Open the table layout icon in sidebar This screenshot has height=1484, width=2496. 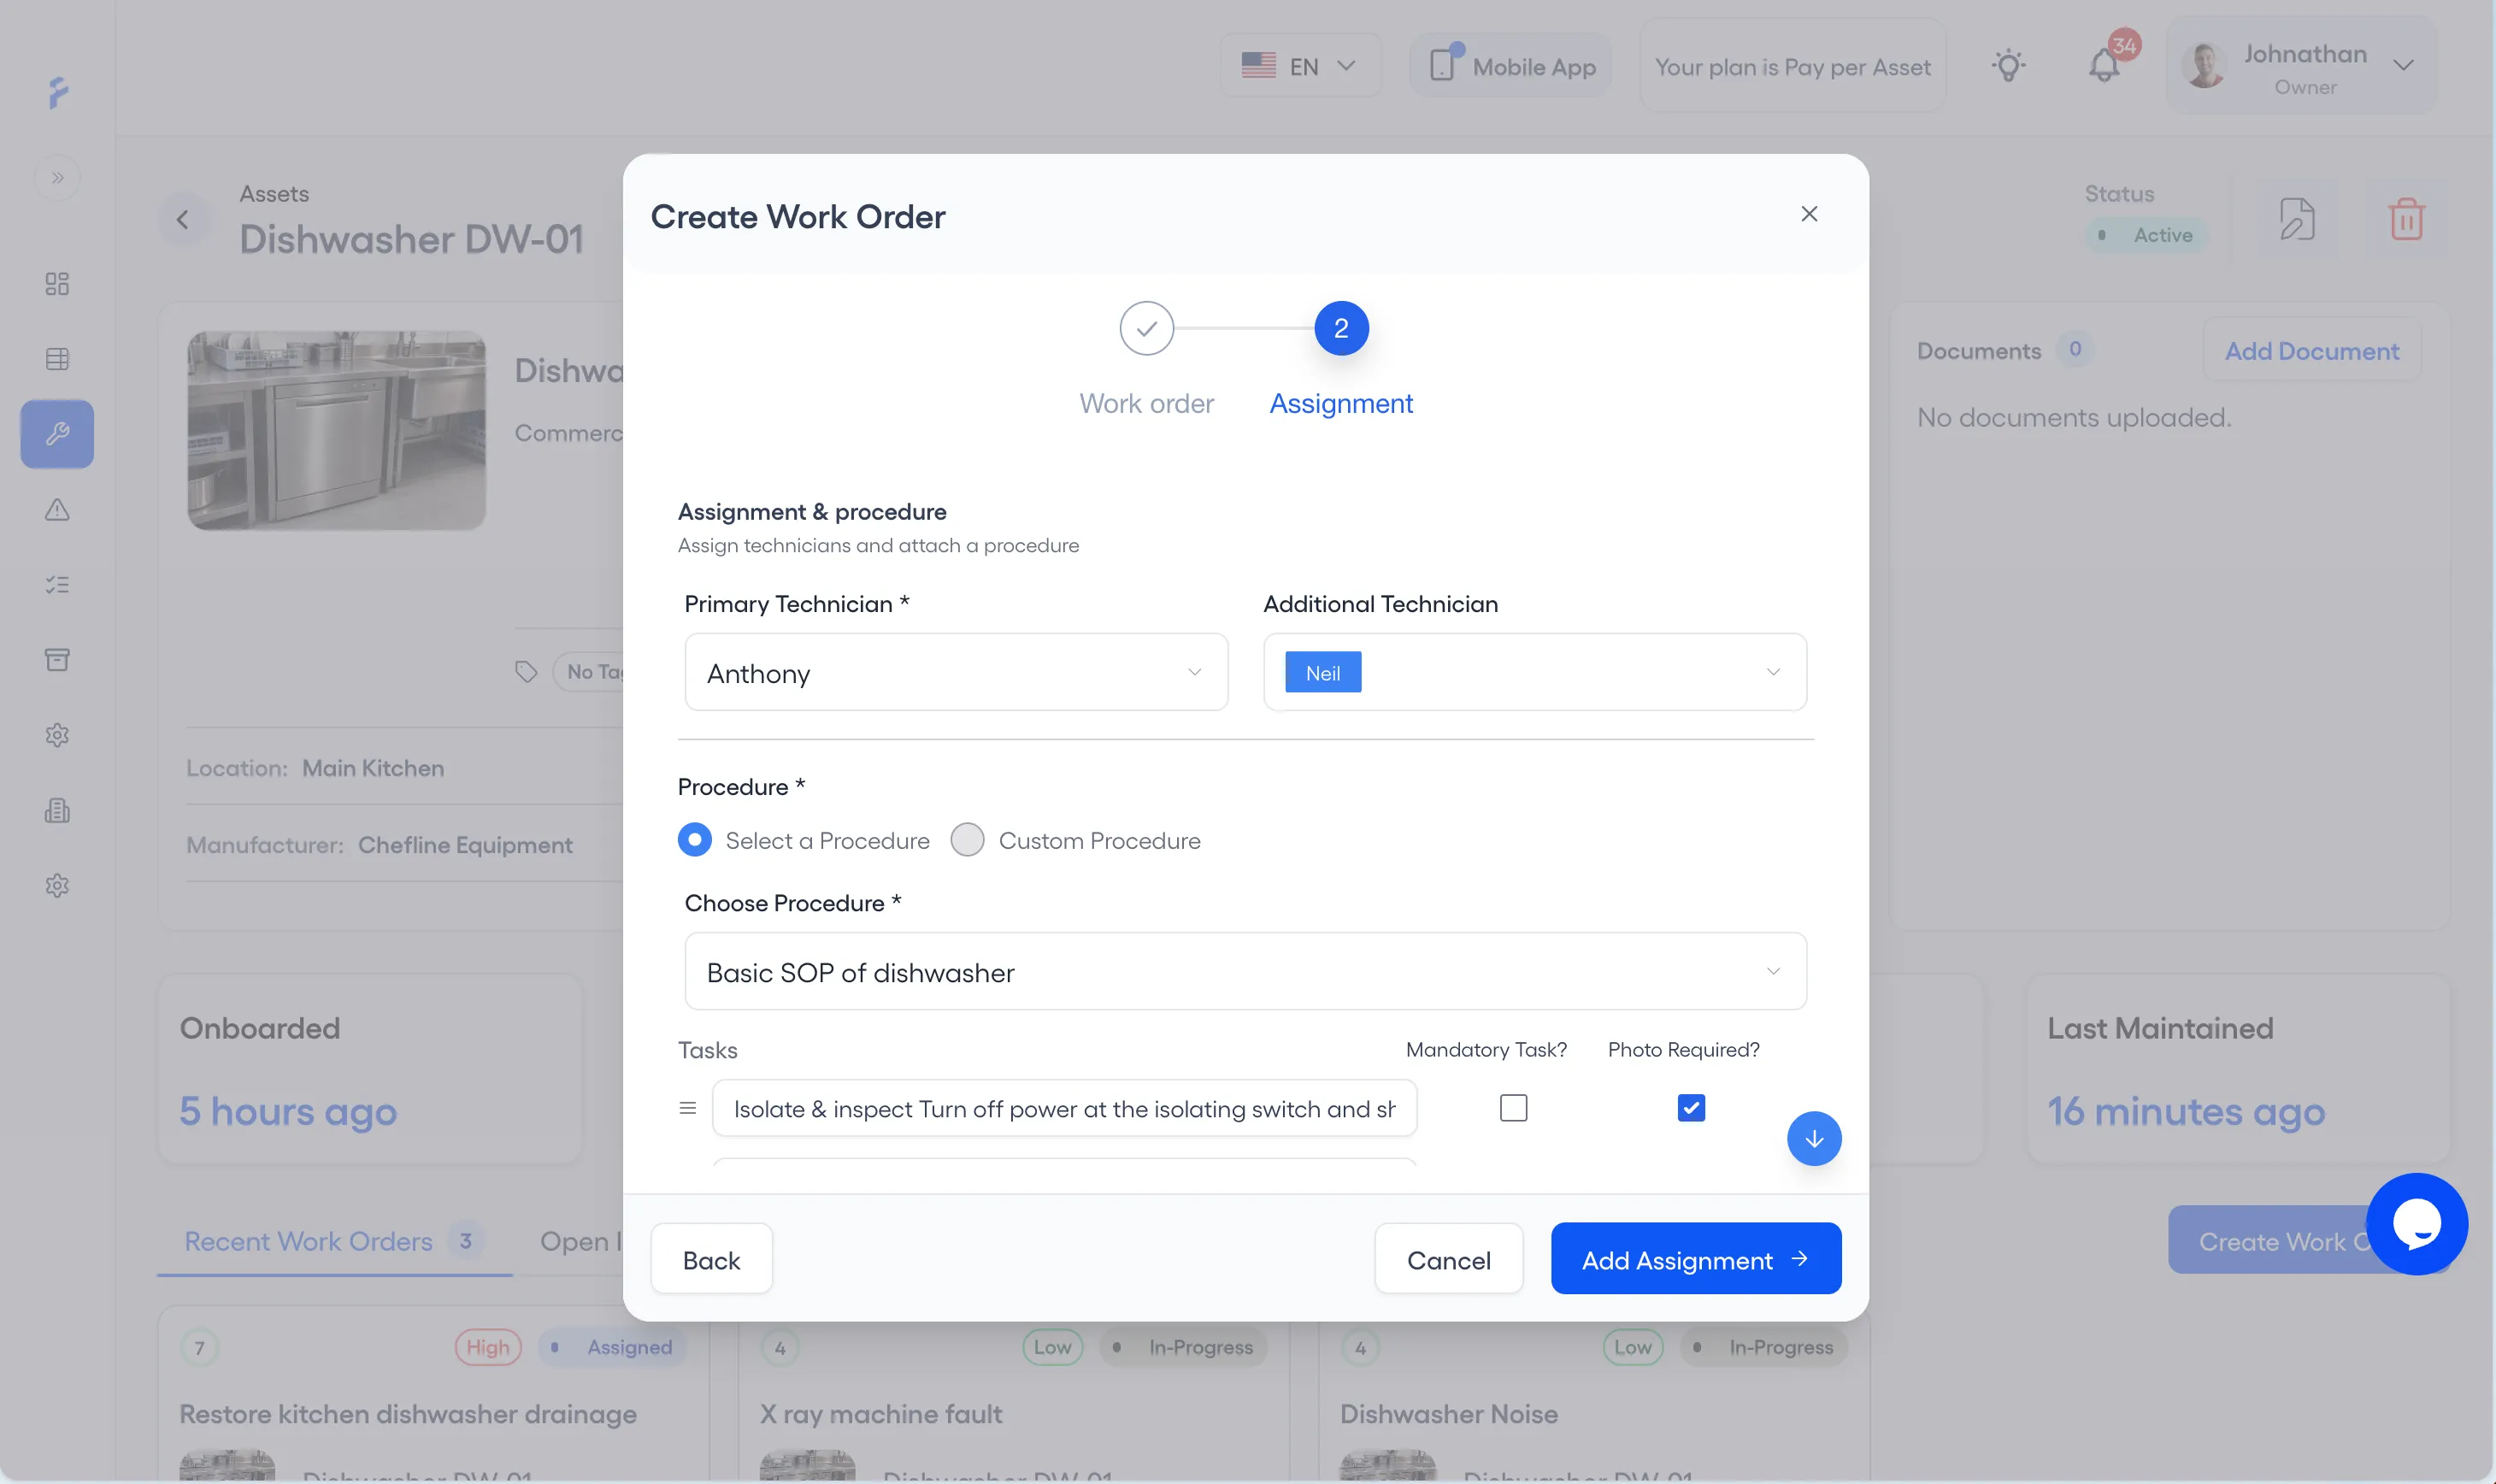pyautogui.click(x=57, y=359)
